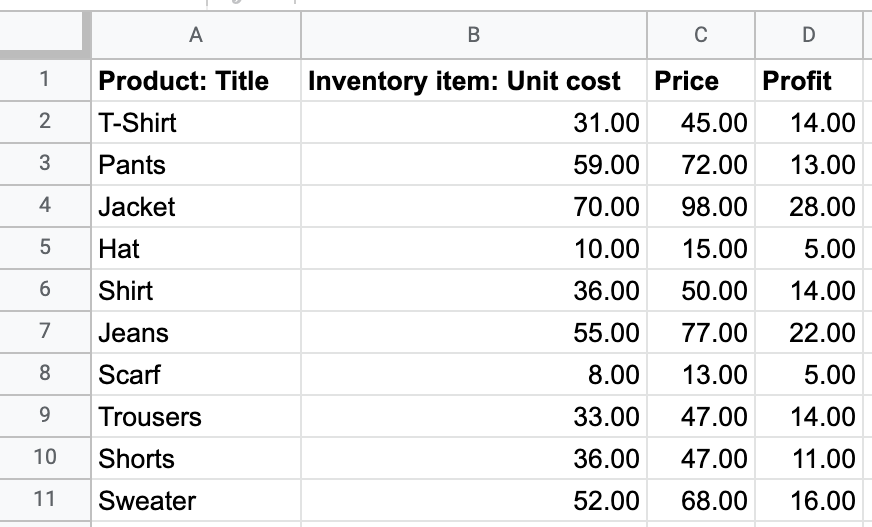
Task: Select Jeans price cell 77.00
Action: [701, 332]
